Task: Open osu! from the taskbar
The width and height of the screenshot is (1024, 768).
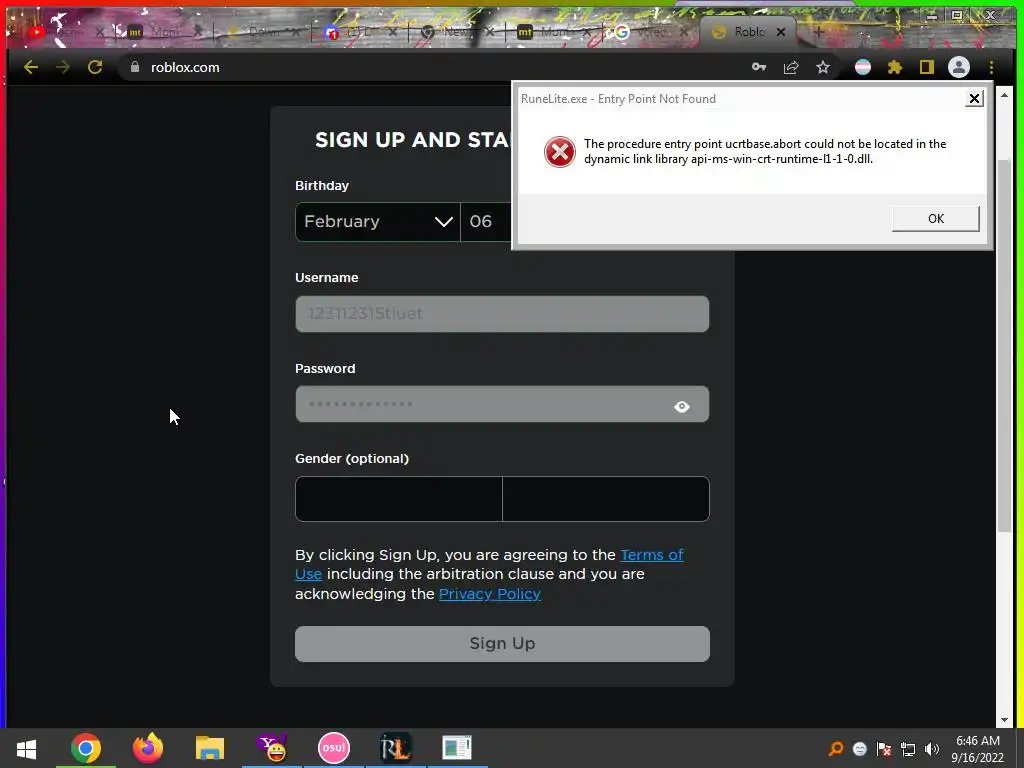Action: [x=334, y=748]
